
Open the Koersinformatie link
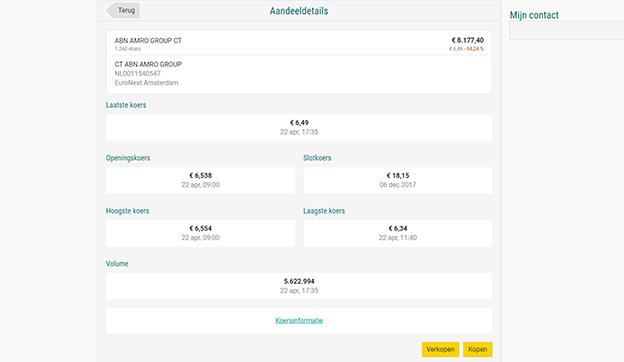[x=299, y=321]
